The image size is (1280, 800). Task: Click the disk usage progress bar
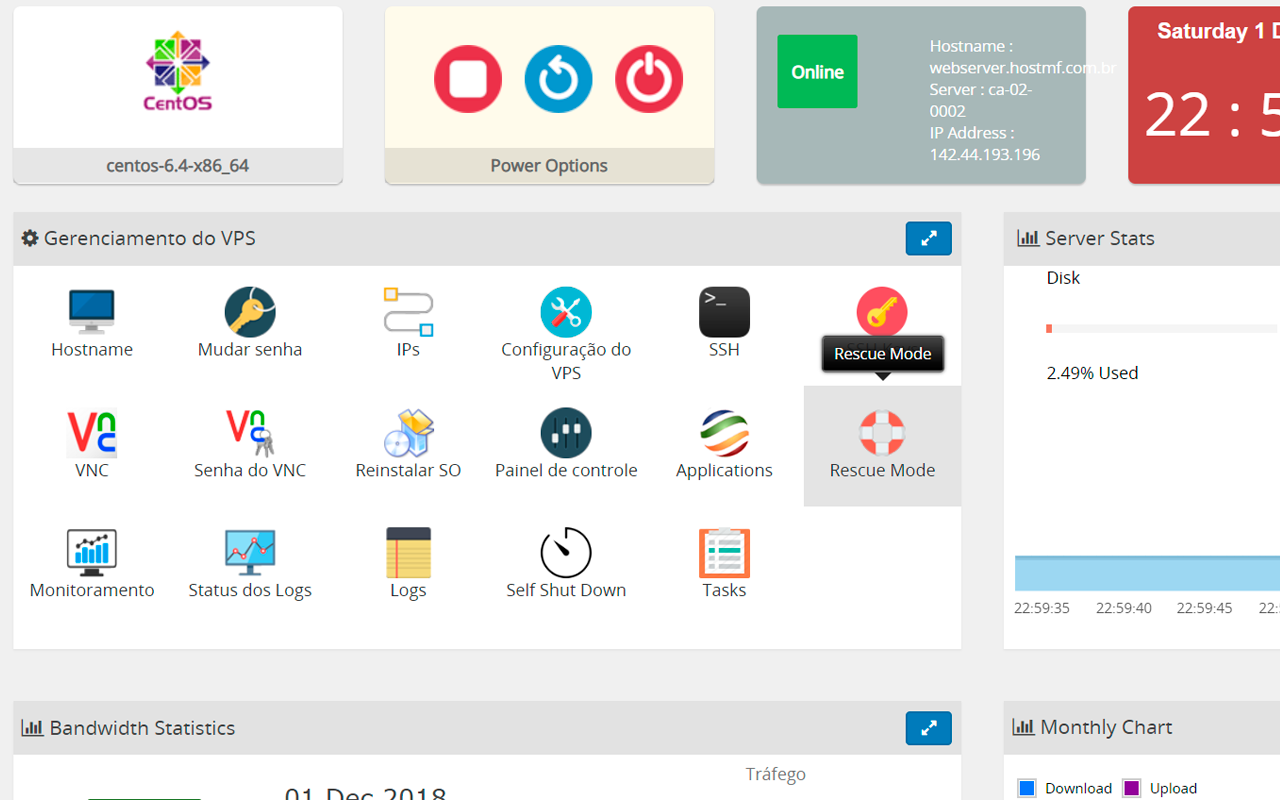[x=1162, y=328]
